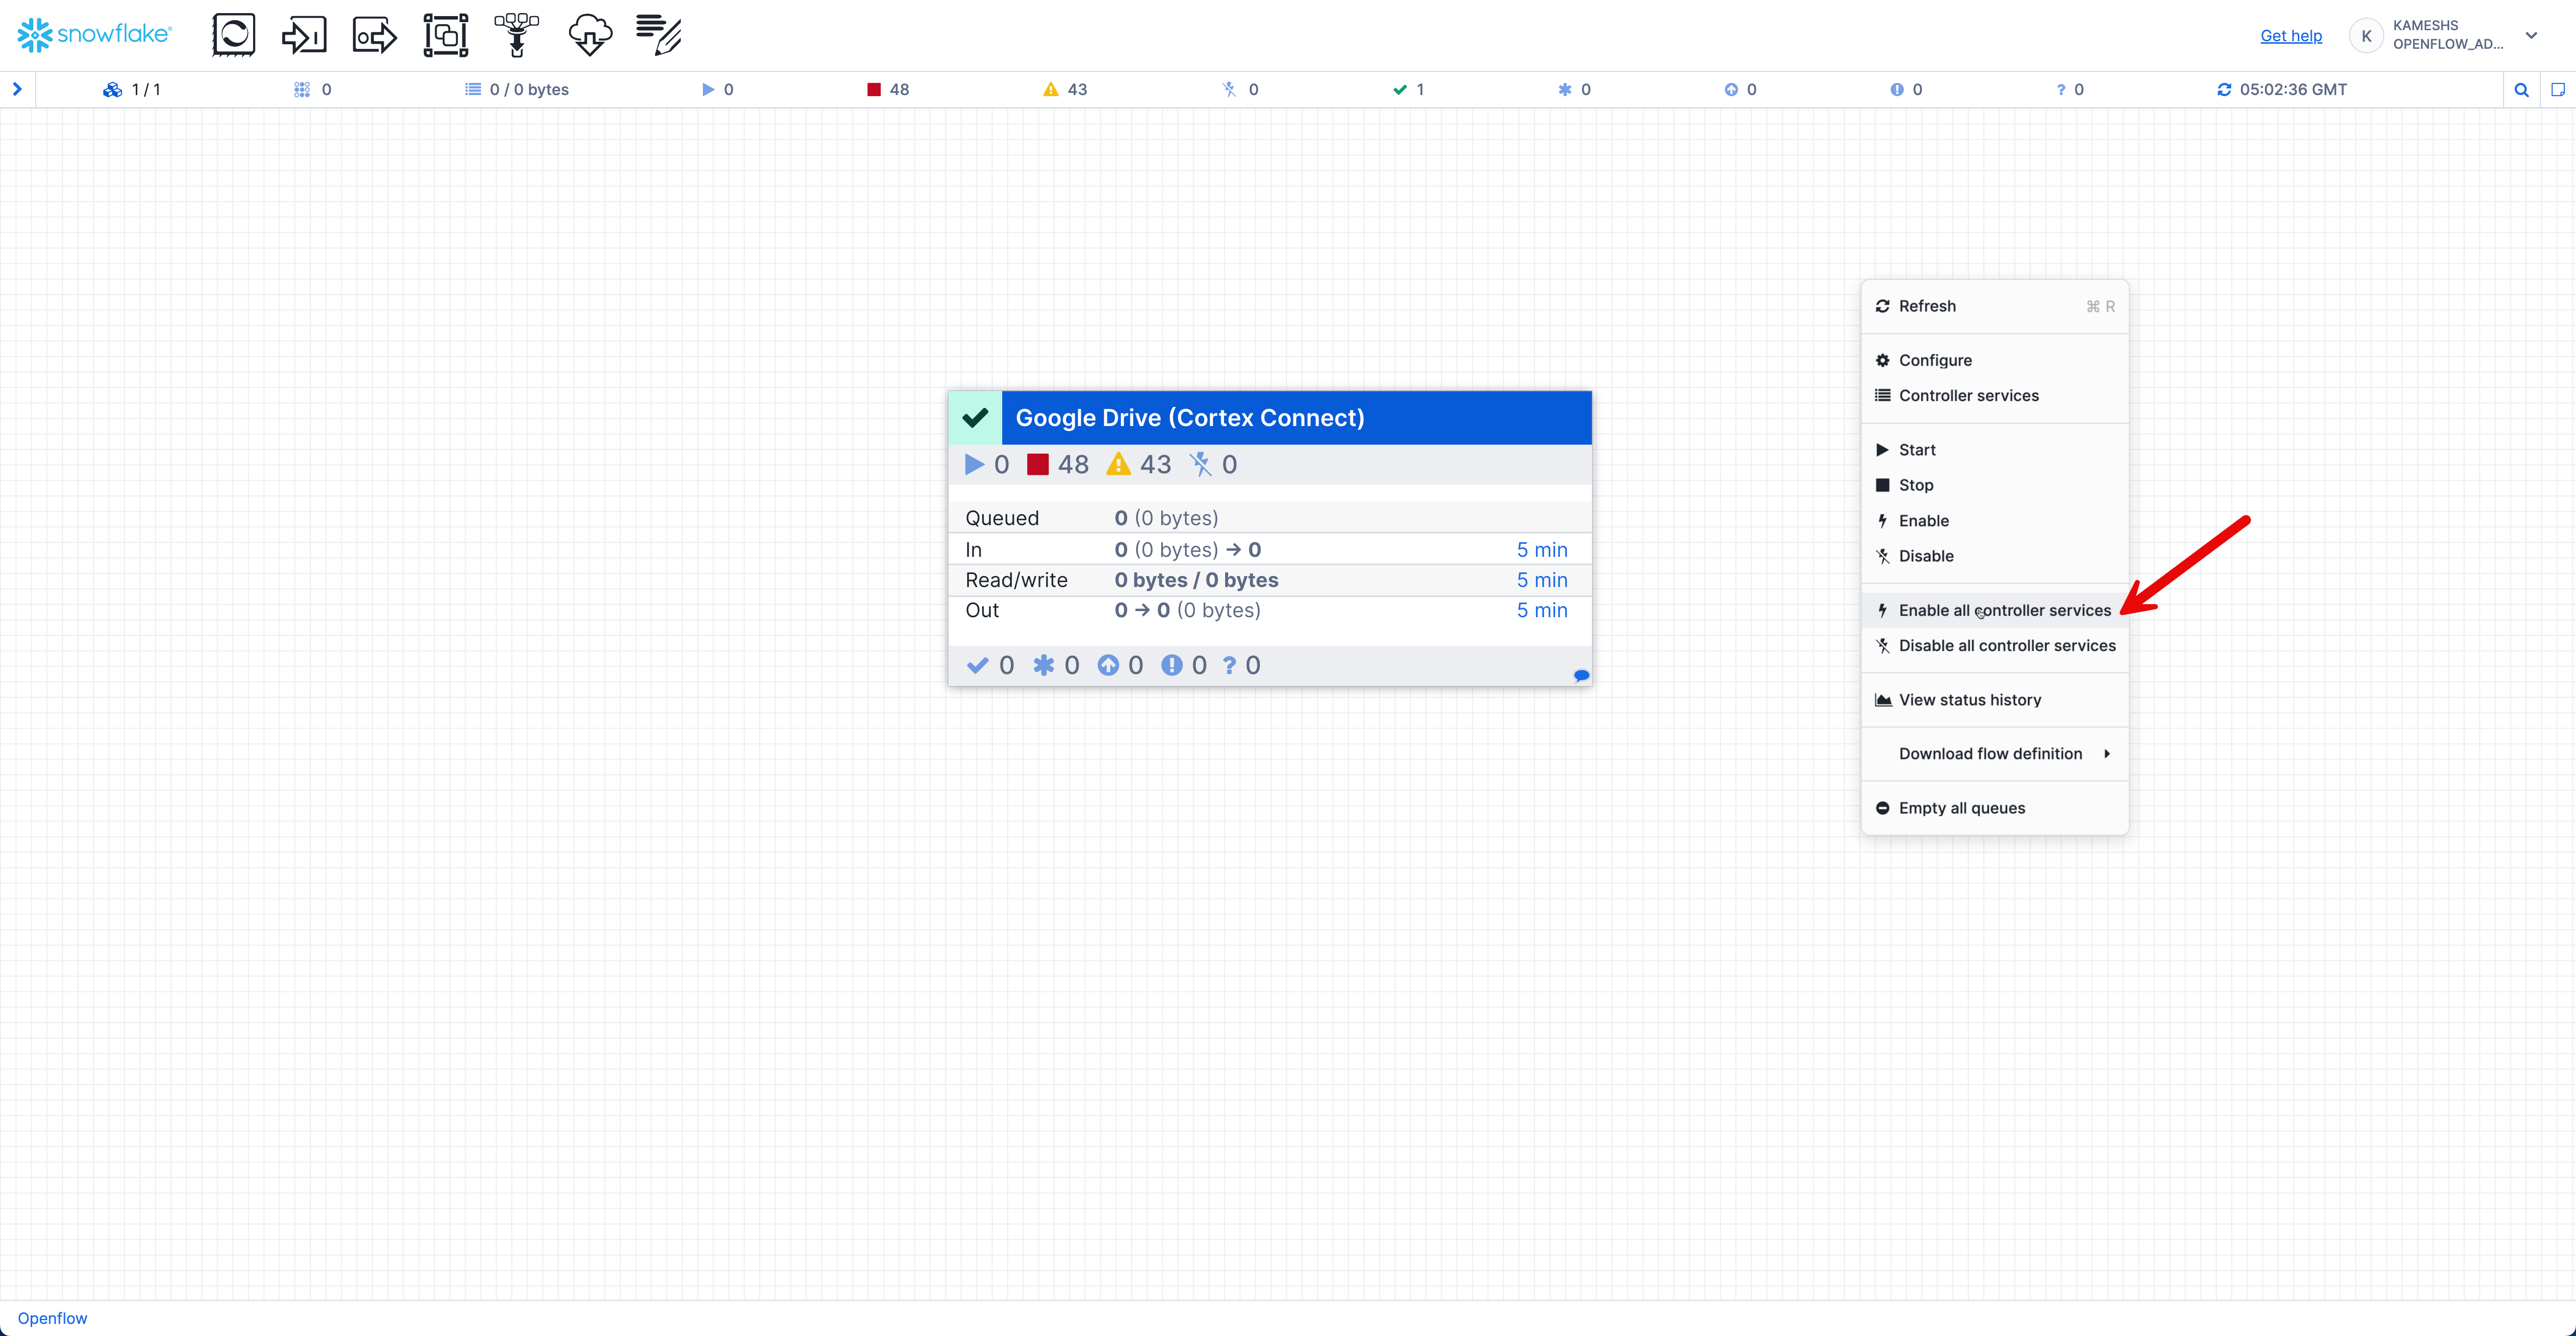The image size is (2576, 1336).
Task: Click the comment bubble on process group
Action: [1581, 676]
